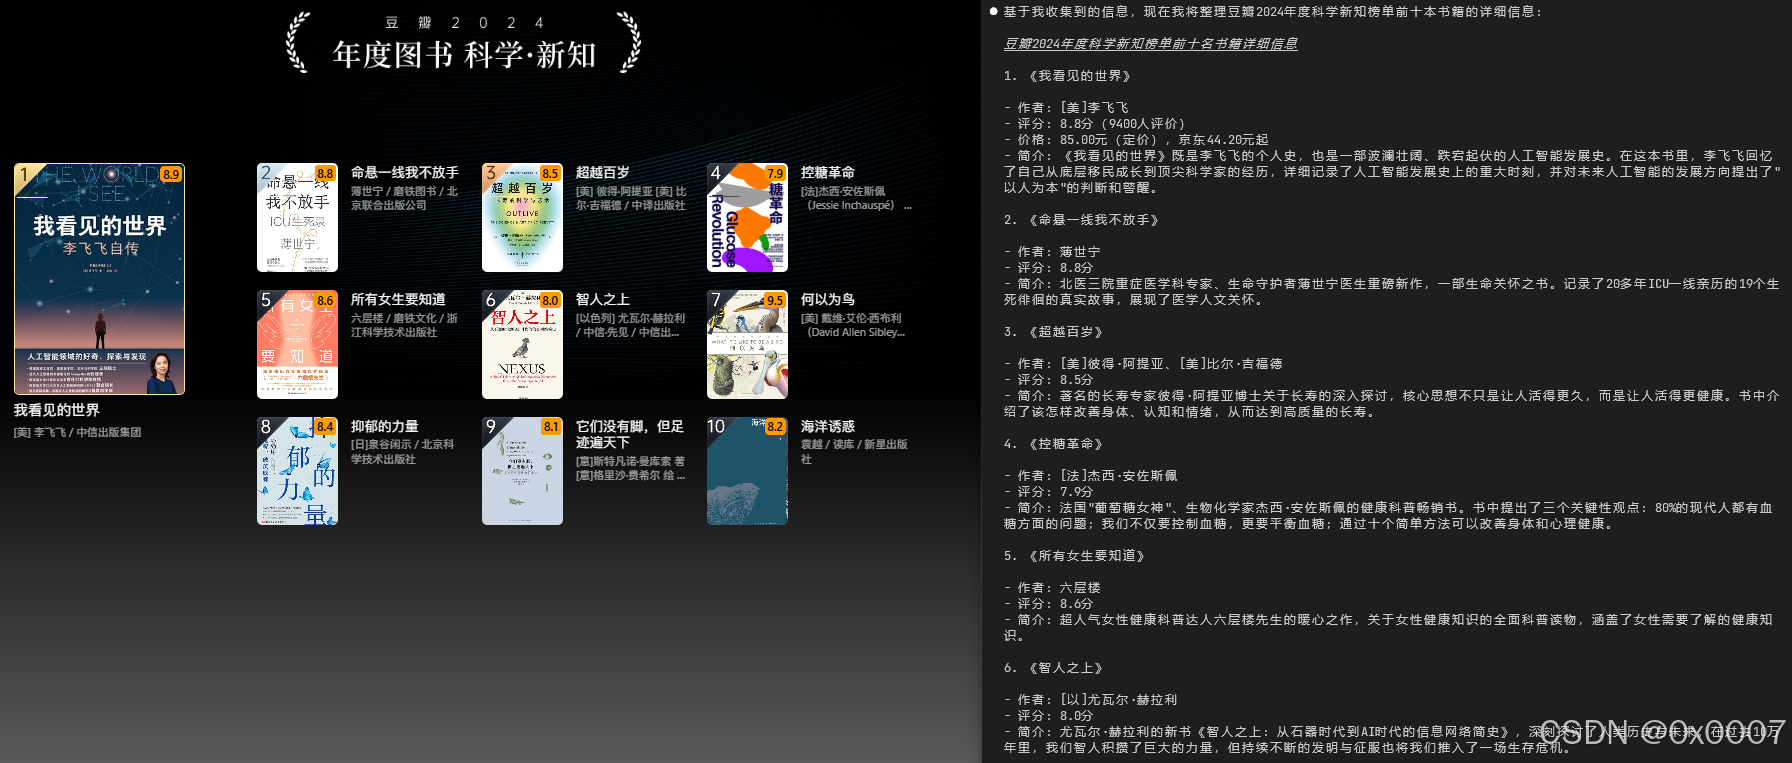Click the entry heading 5.《所有女生要知道》 in the right panel
1792x763 pixels.
[x=1074, y=556]
